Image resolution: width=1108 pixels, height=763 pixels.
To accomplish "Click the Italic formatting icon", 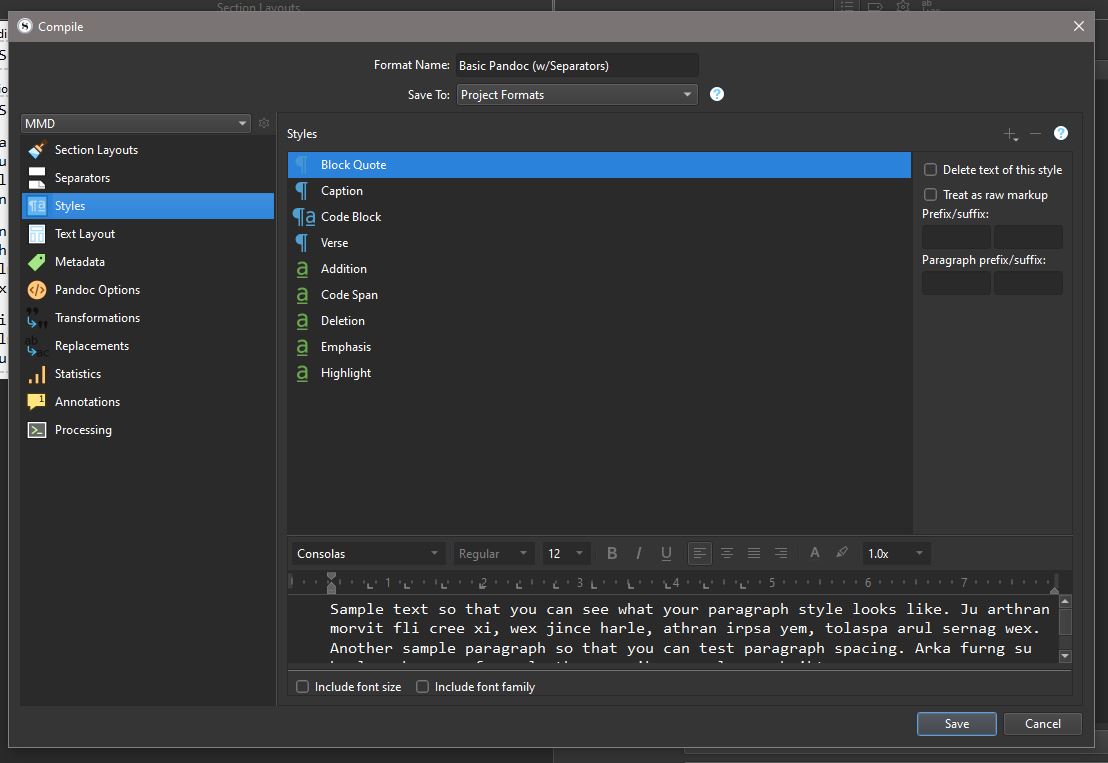I will (x=639, y=553).
